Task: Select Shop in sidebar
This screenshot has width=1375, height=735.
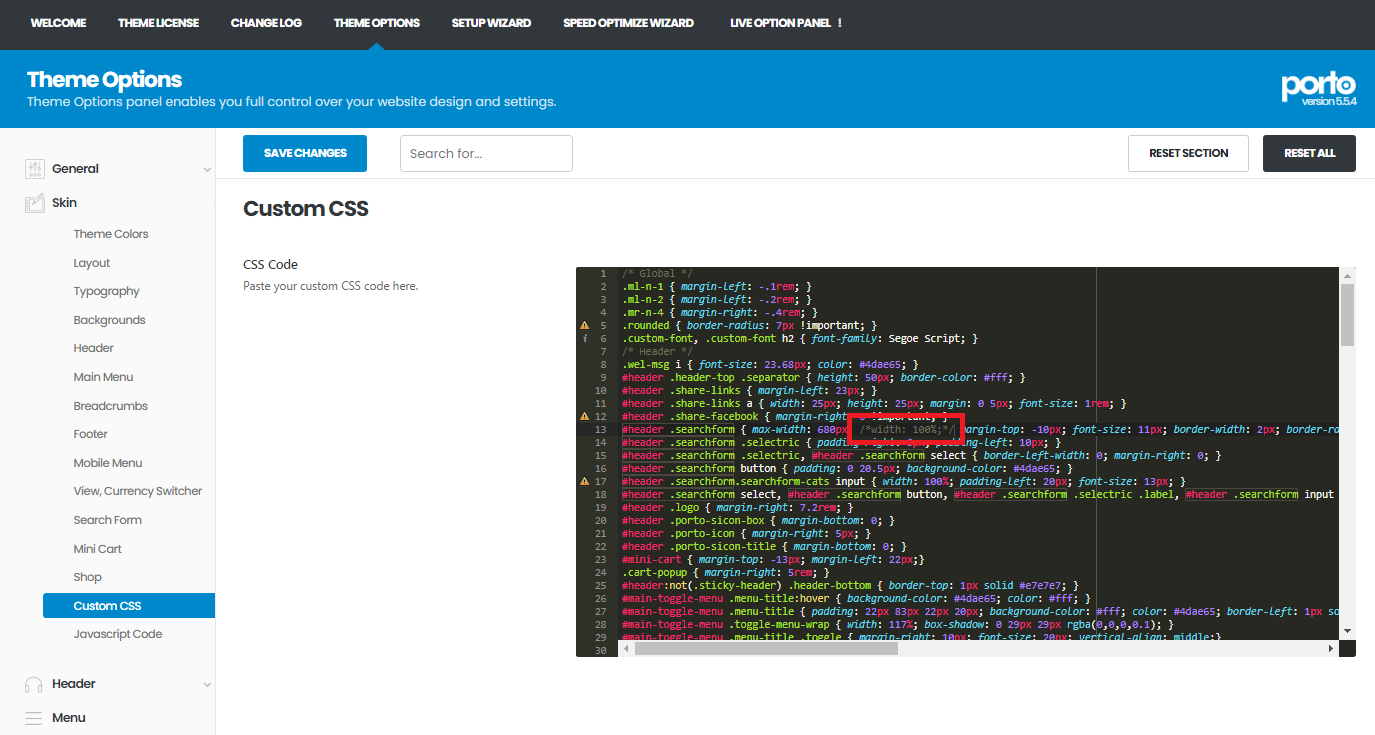Action: point(88,577)
